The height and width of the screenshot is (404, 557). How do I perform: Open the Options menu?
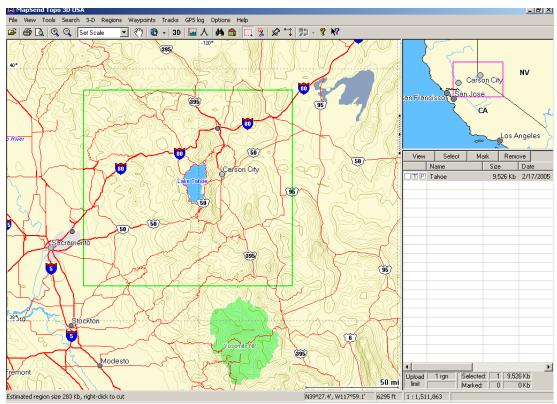tap(220, 20)
